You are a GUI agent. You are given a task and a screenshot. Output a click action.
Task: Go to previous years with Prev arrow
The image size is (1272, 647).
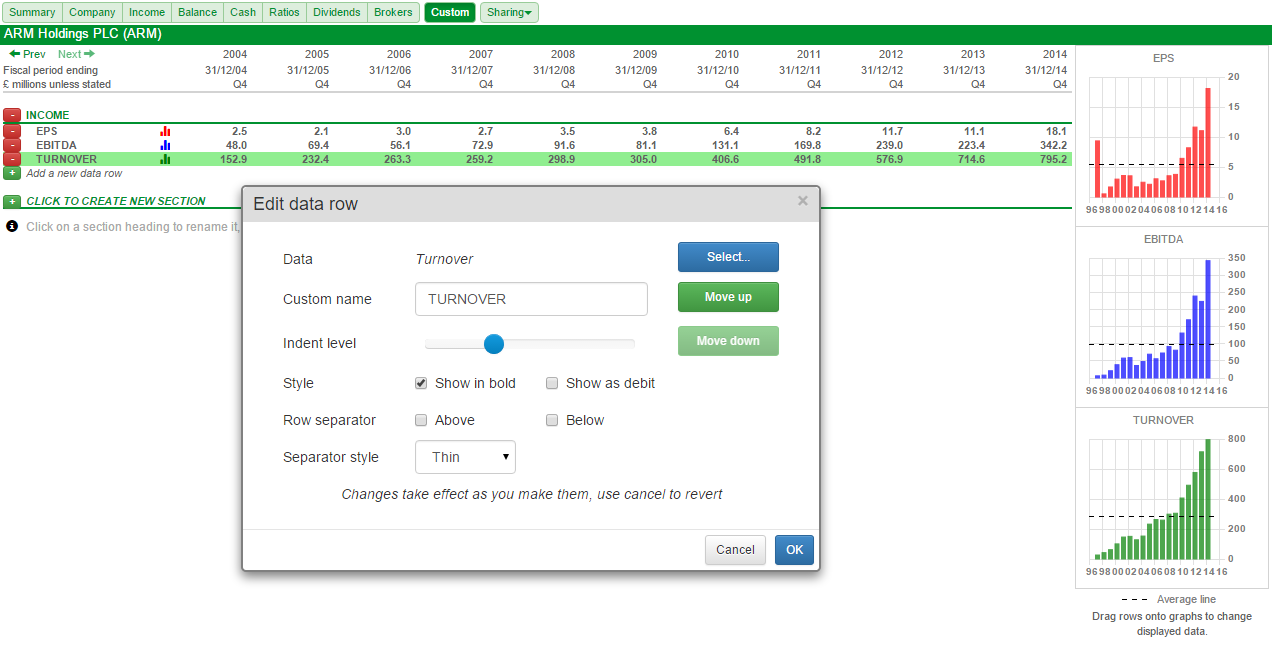[27, 54]
